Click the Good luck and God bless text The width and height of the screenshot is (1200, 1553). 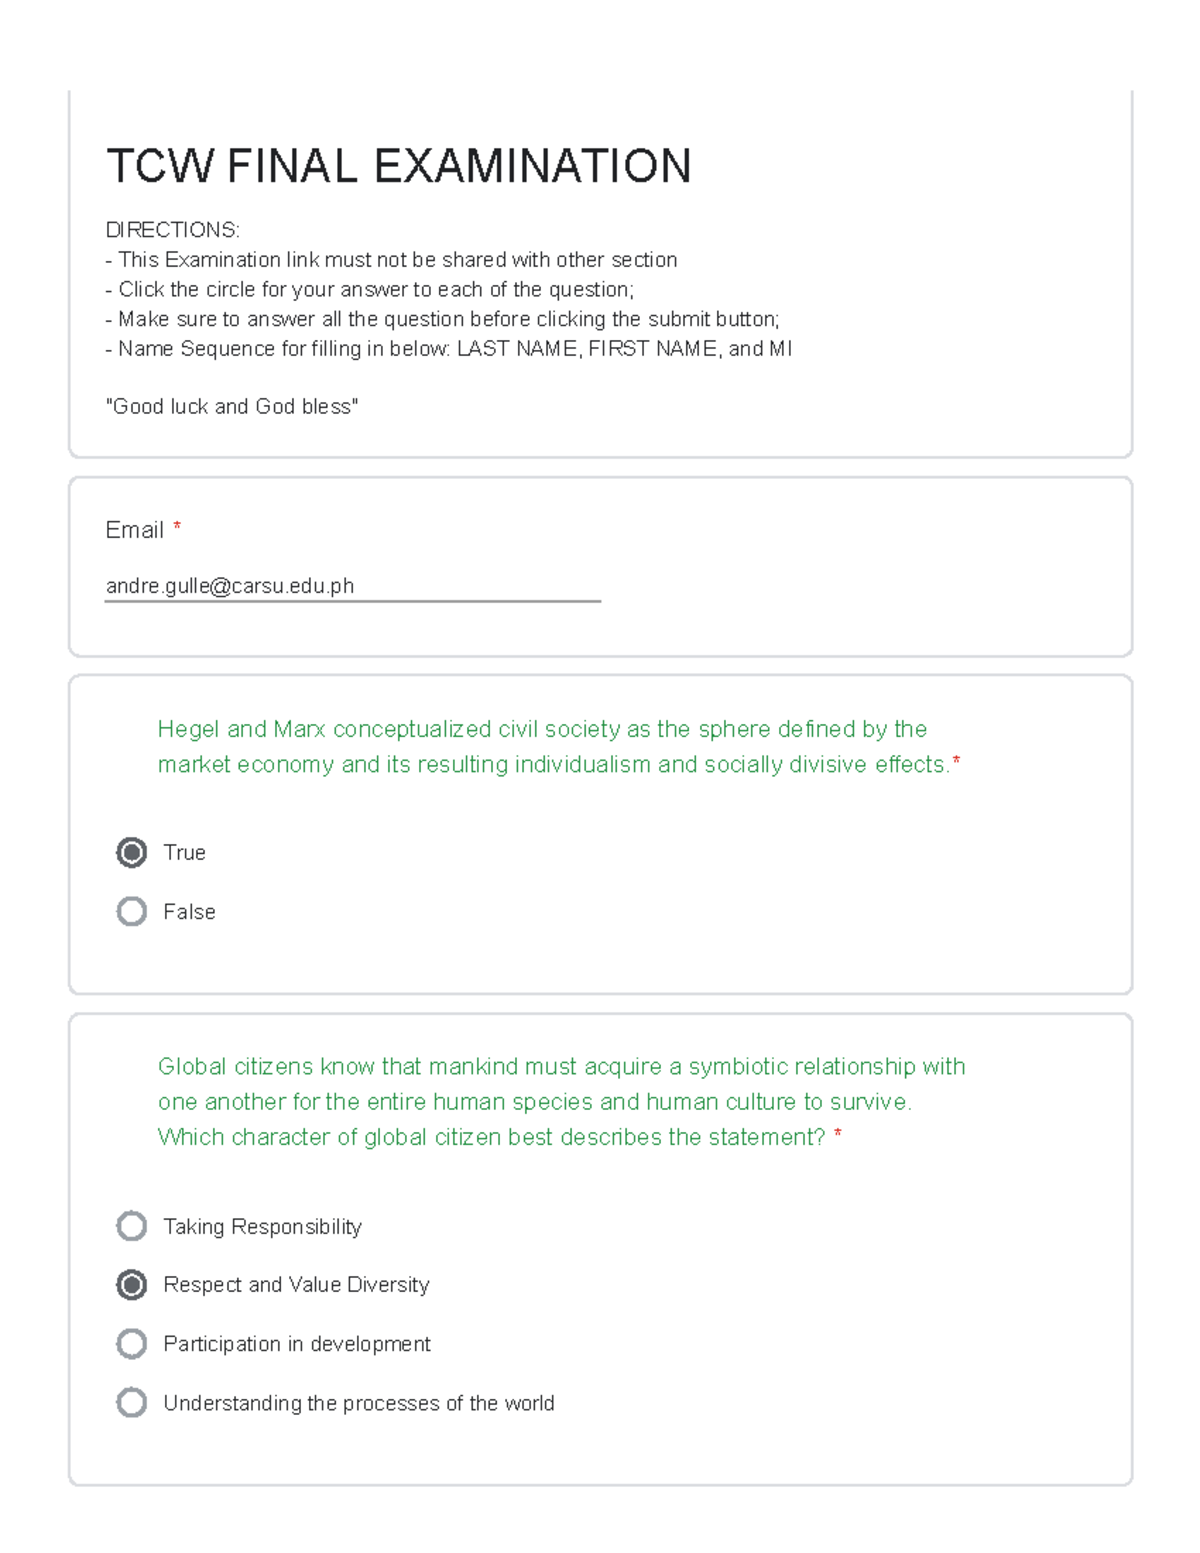pyautogui.click(x=232, y=406)
